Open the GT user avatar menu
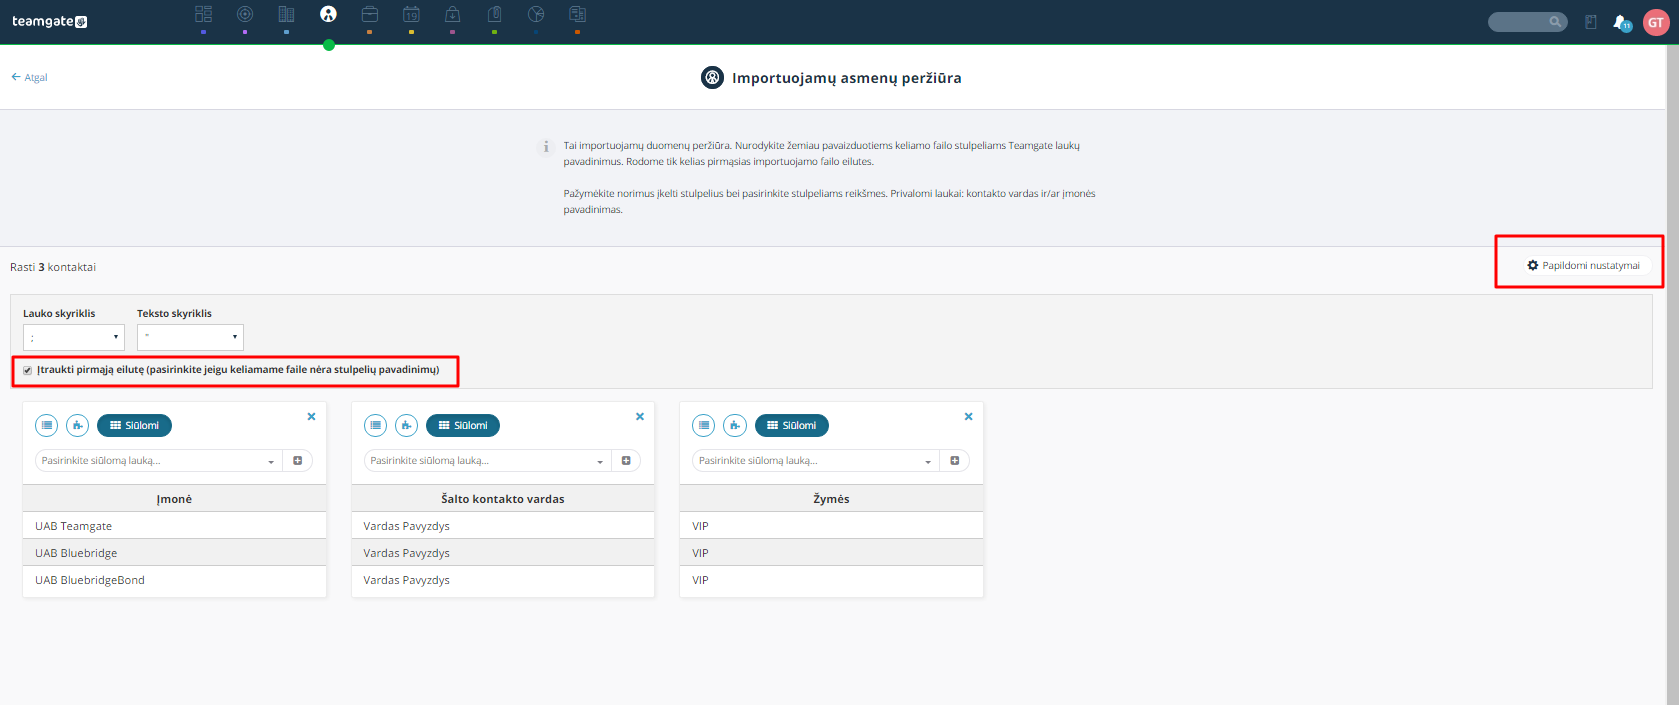1679x705 pixels. [1656, 22]
